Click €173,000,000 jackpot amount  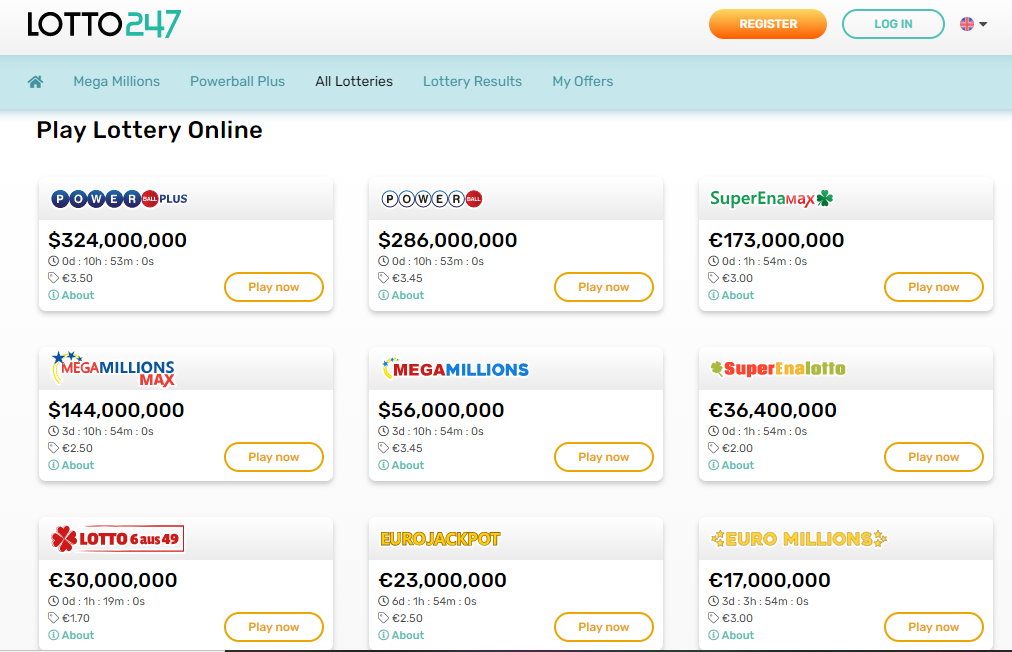tap(776, 240)
